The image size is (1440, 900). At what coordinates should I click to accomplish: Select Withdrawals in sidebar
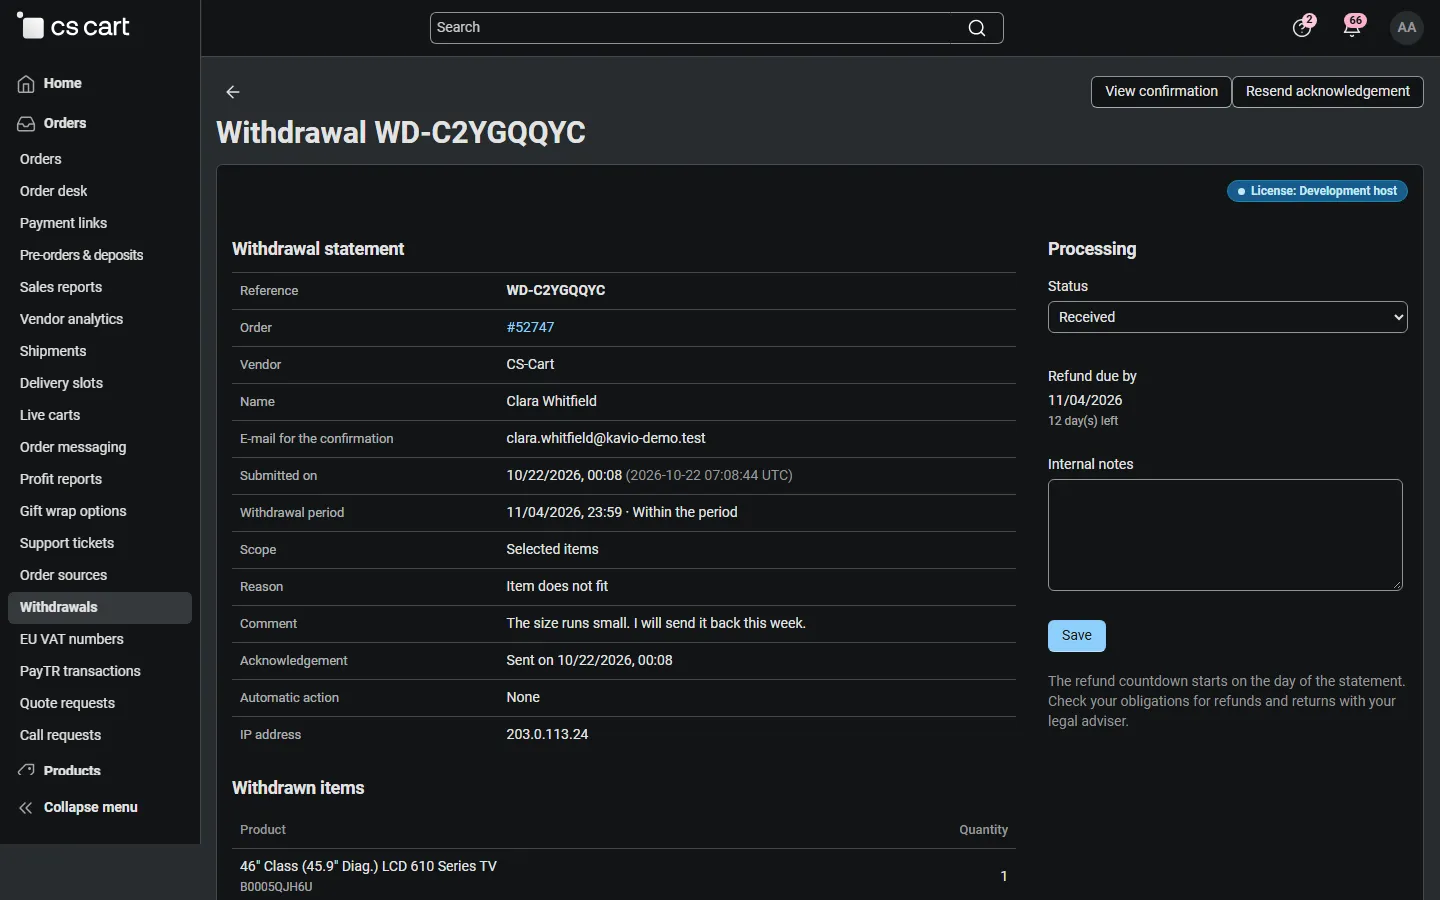[x=100, y=608]
